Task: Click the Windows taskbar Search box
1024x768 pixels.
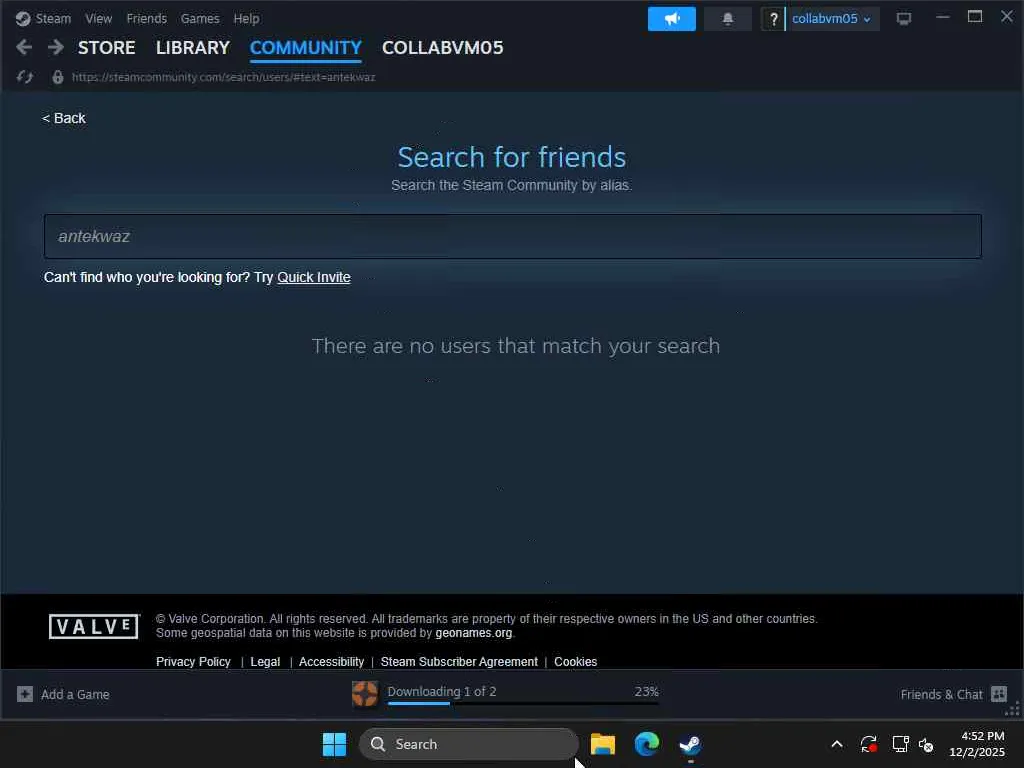Action: pyautogui.click(x=469, y=744)
